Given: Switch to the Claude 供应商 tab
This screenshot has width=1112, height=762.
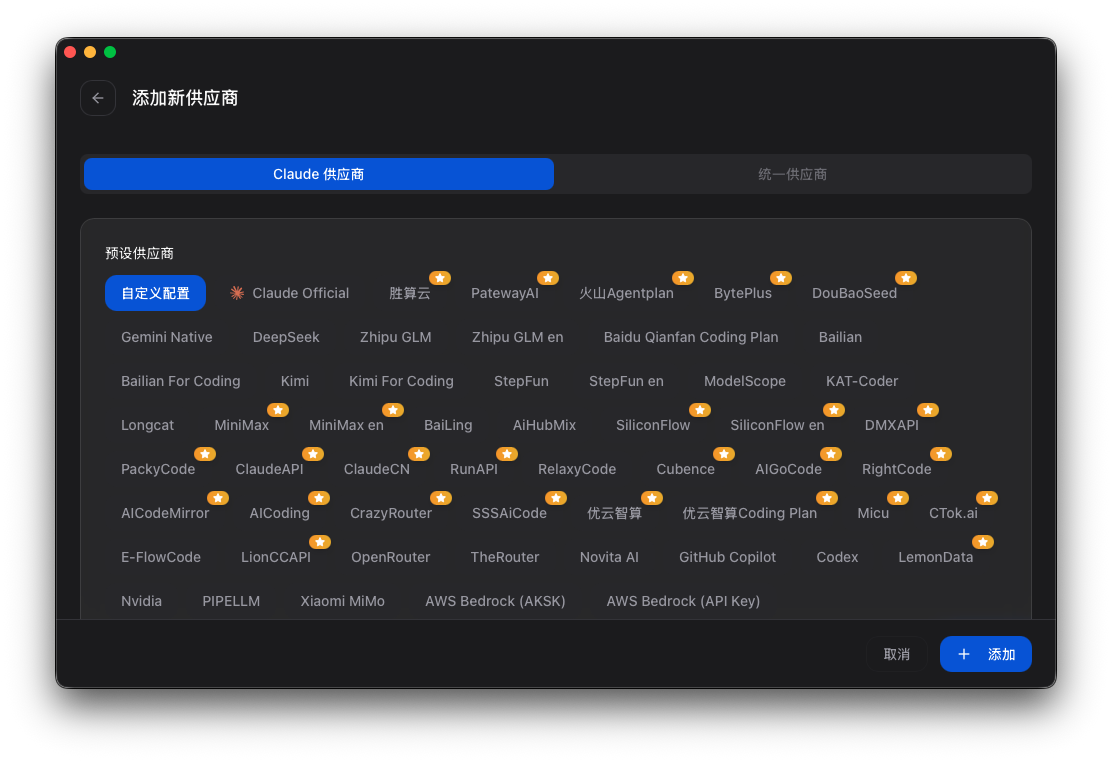Looking at the screenshot, I should (x=318, y=174).
